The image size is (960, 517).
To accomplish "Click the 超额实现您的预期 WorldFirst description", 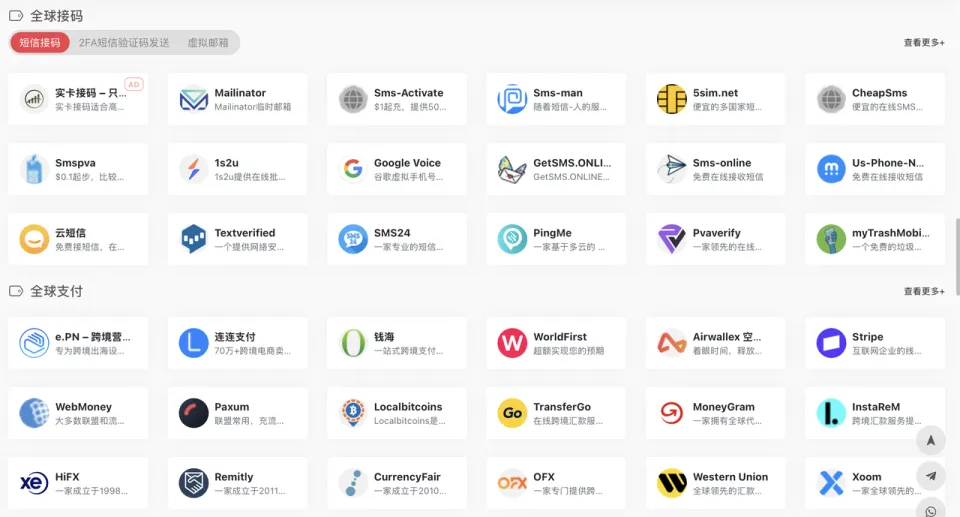I will pyautogui.click(x=568, y=350).
